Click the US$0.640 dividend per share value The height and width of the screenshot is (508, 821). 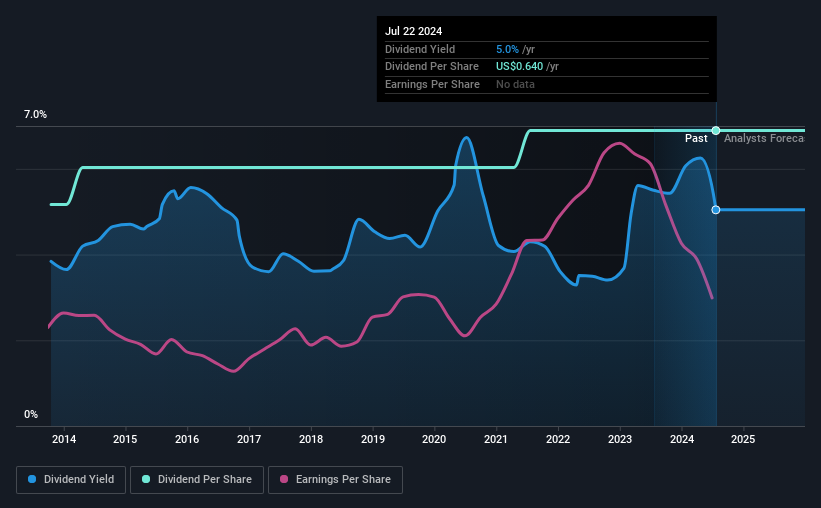click(x=519, y=67)
